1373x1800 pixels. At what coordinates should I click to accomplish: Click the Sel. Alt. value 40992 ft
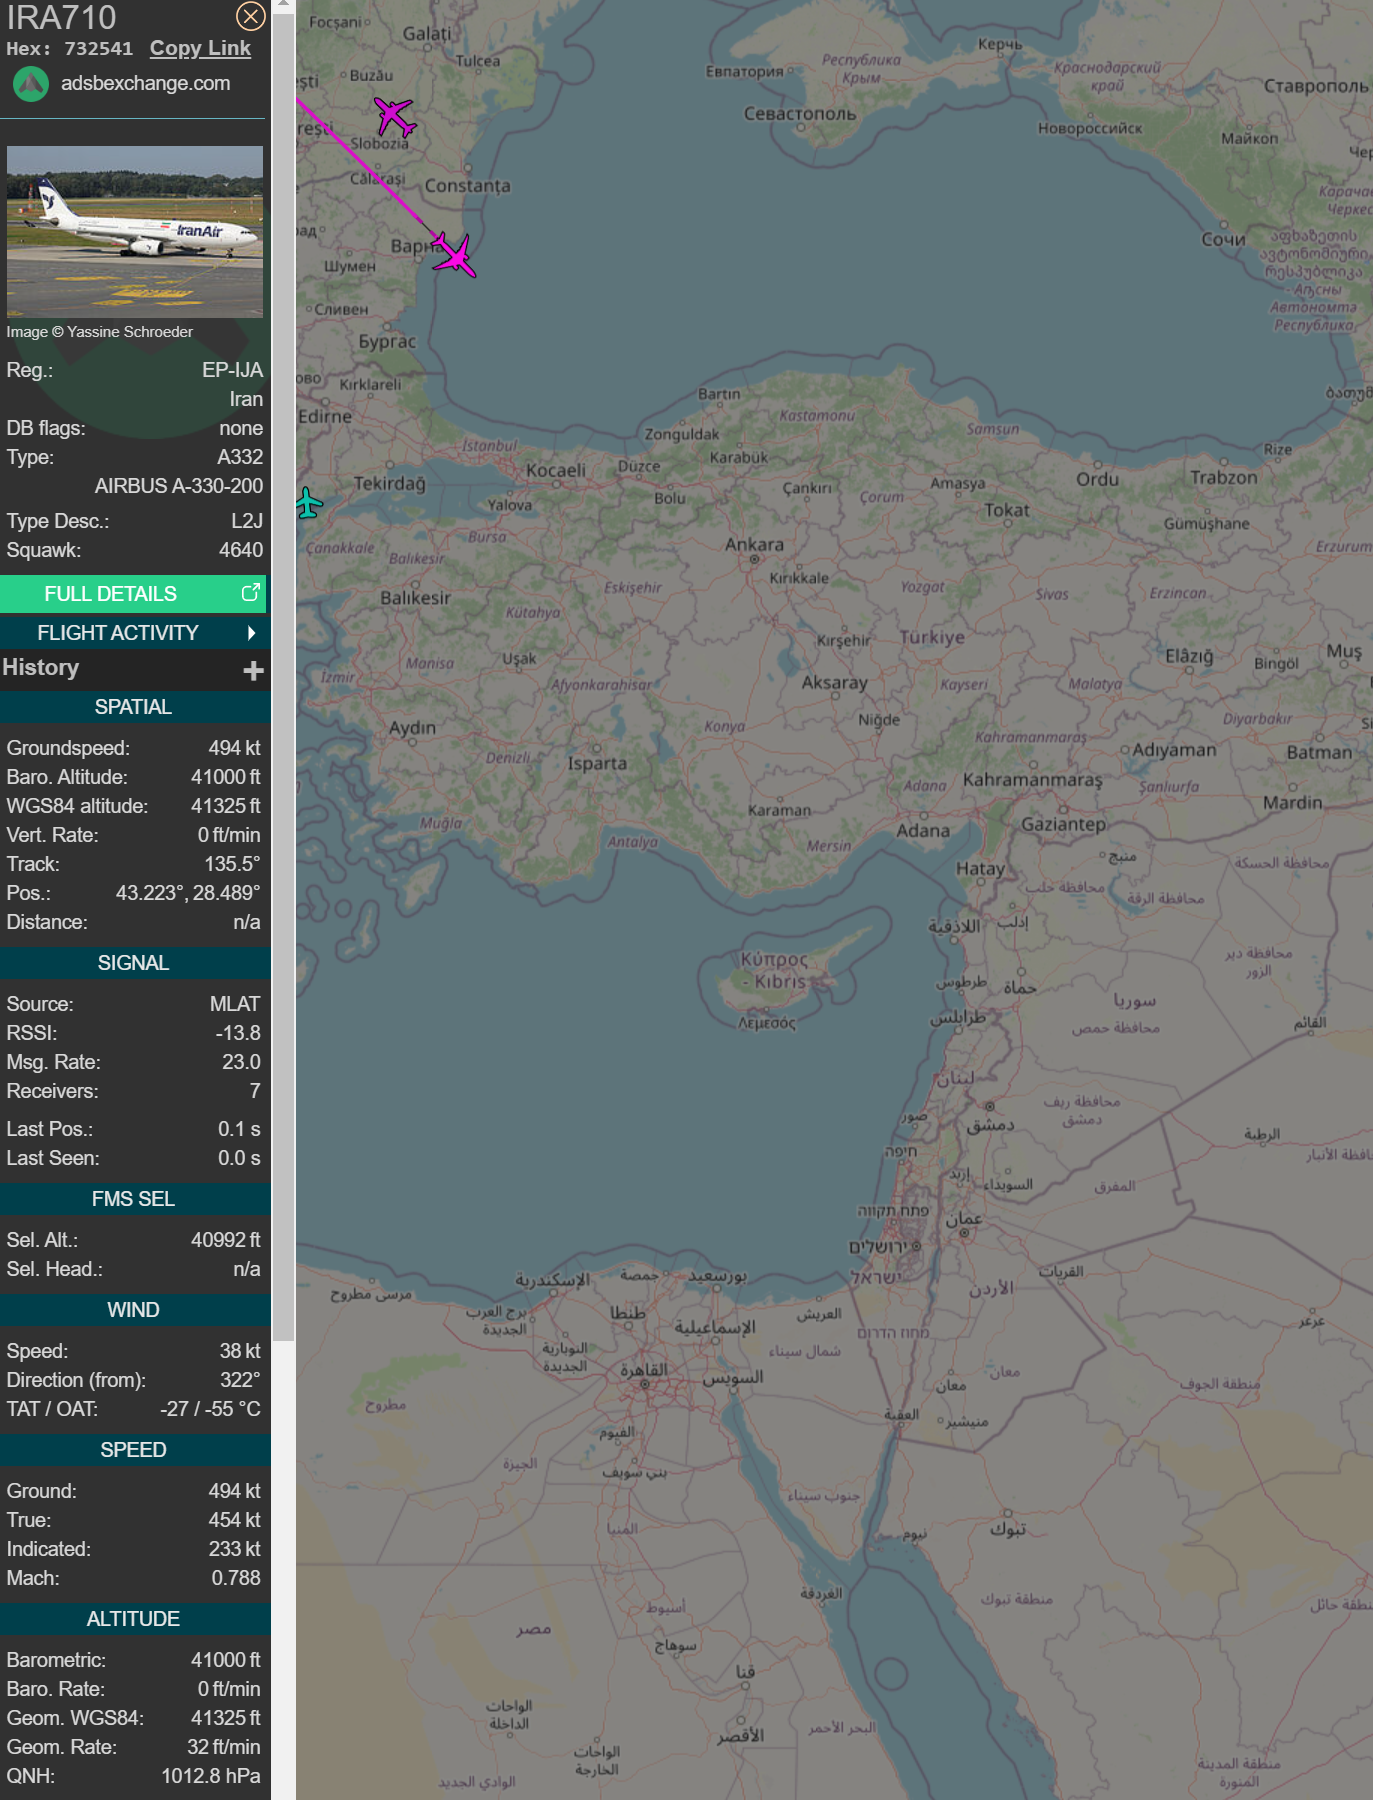click(226, 1240)
